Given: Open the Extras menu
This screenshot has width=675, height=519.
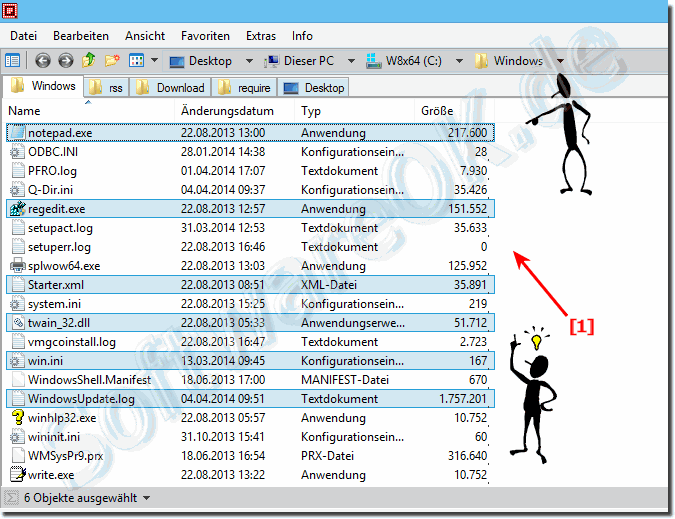Looking at the screenshot, I should click(260, 36).
